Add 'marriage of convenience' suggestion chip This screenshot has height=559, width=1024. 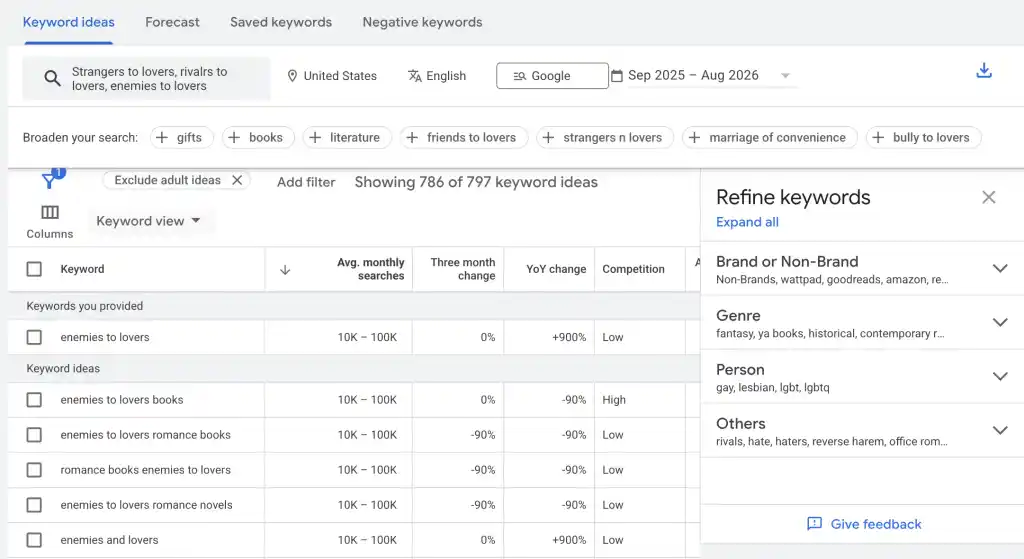770,138
